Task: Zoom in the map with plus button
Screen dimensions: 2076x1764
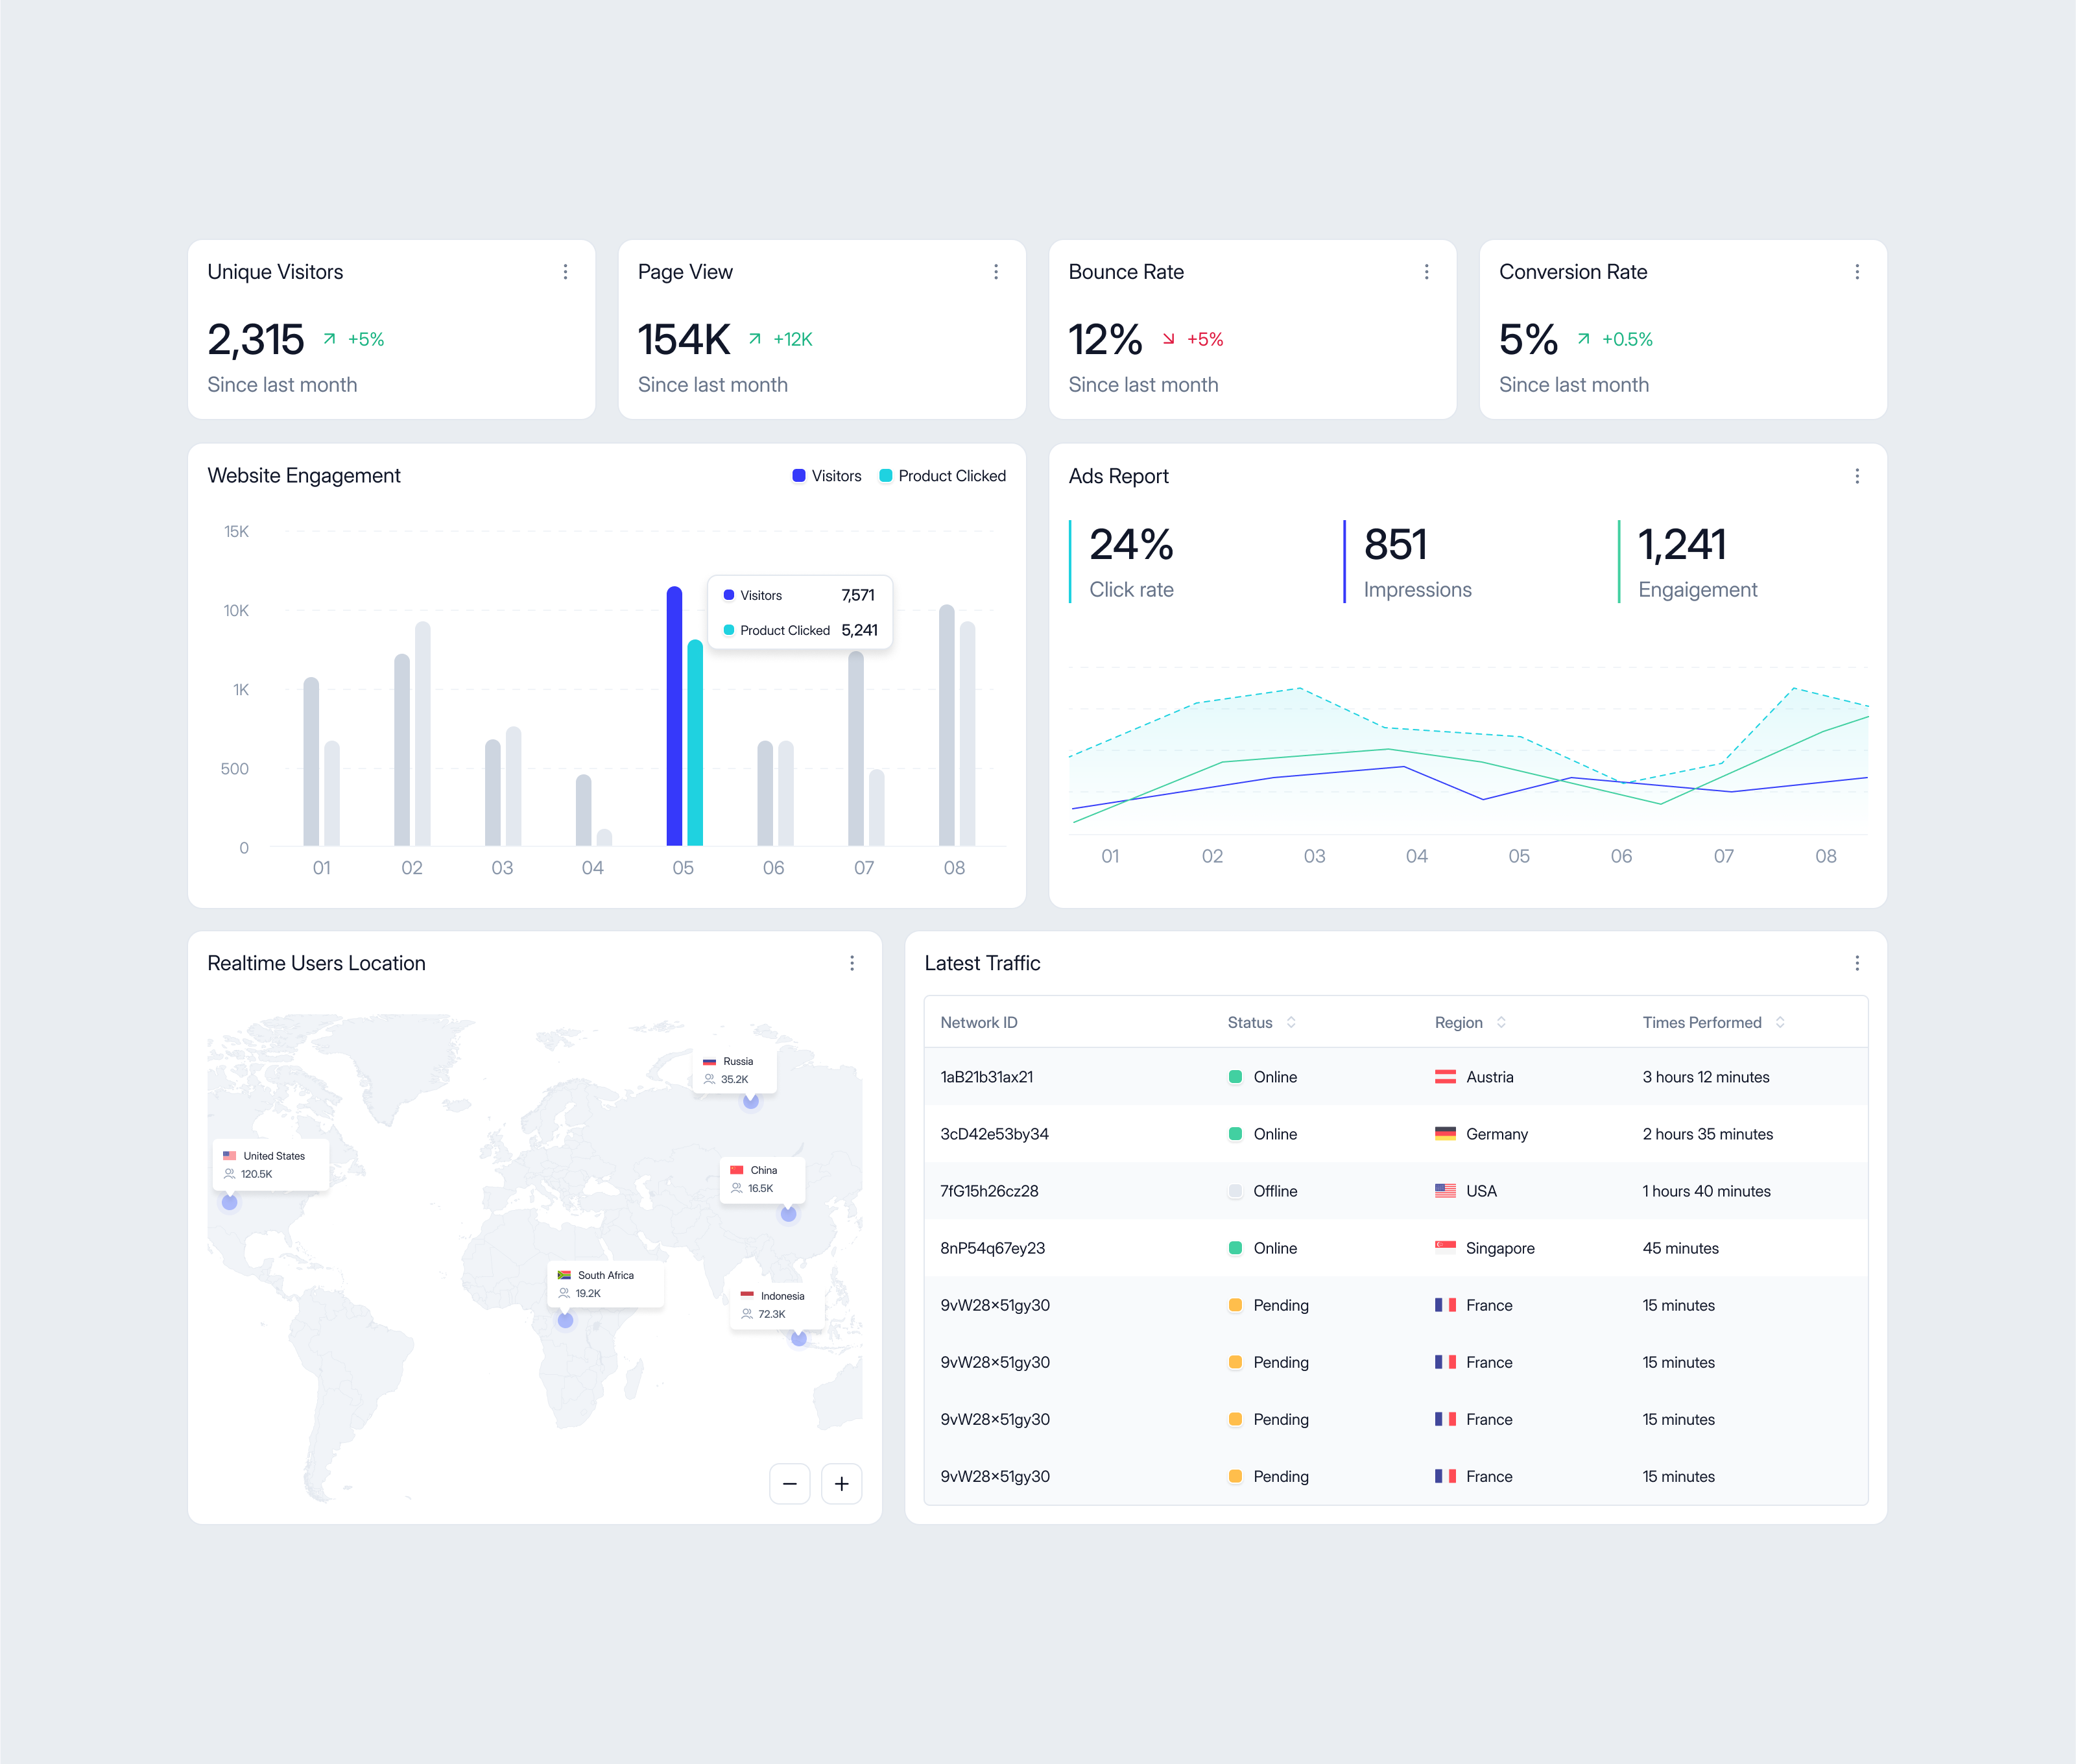Action: [x=841, y=1484]
